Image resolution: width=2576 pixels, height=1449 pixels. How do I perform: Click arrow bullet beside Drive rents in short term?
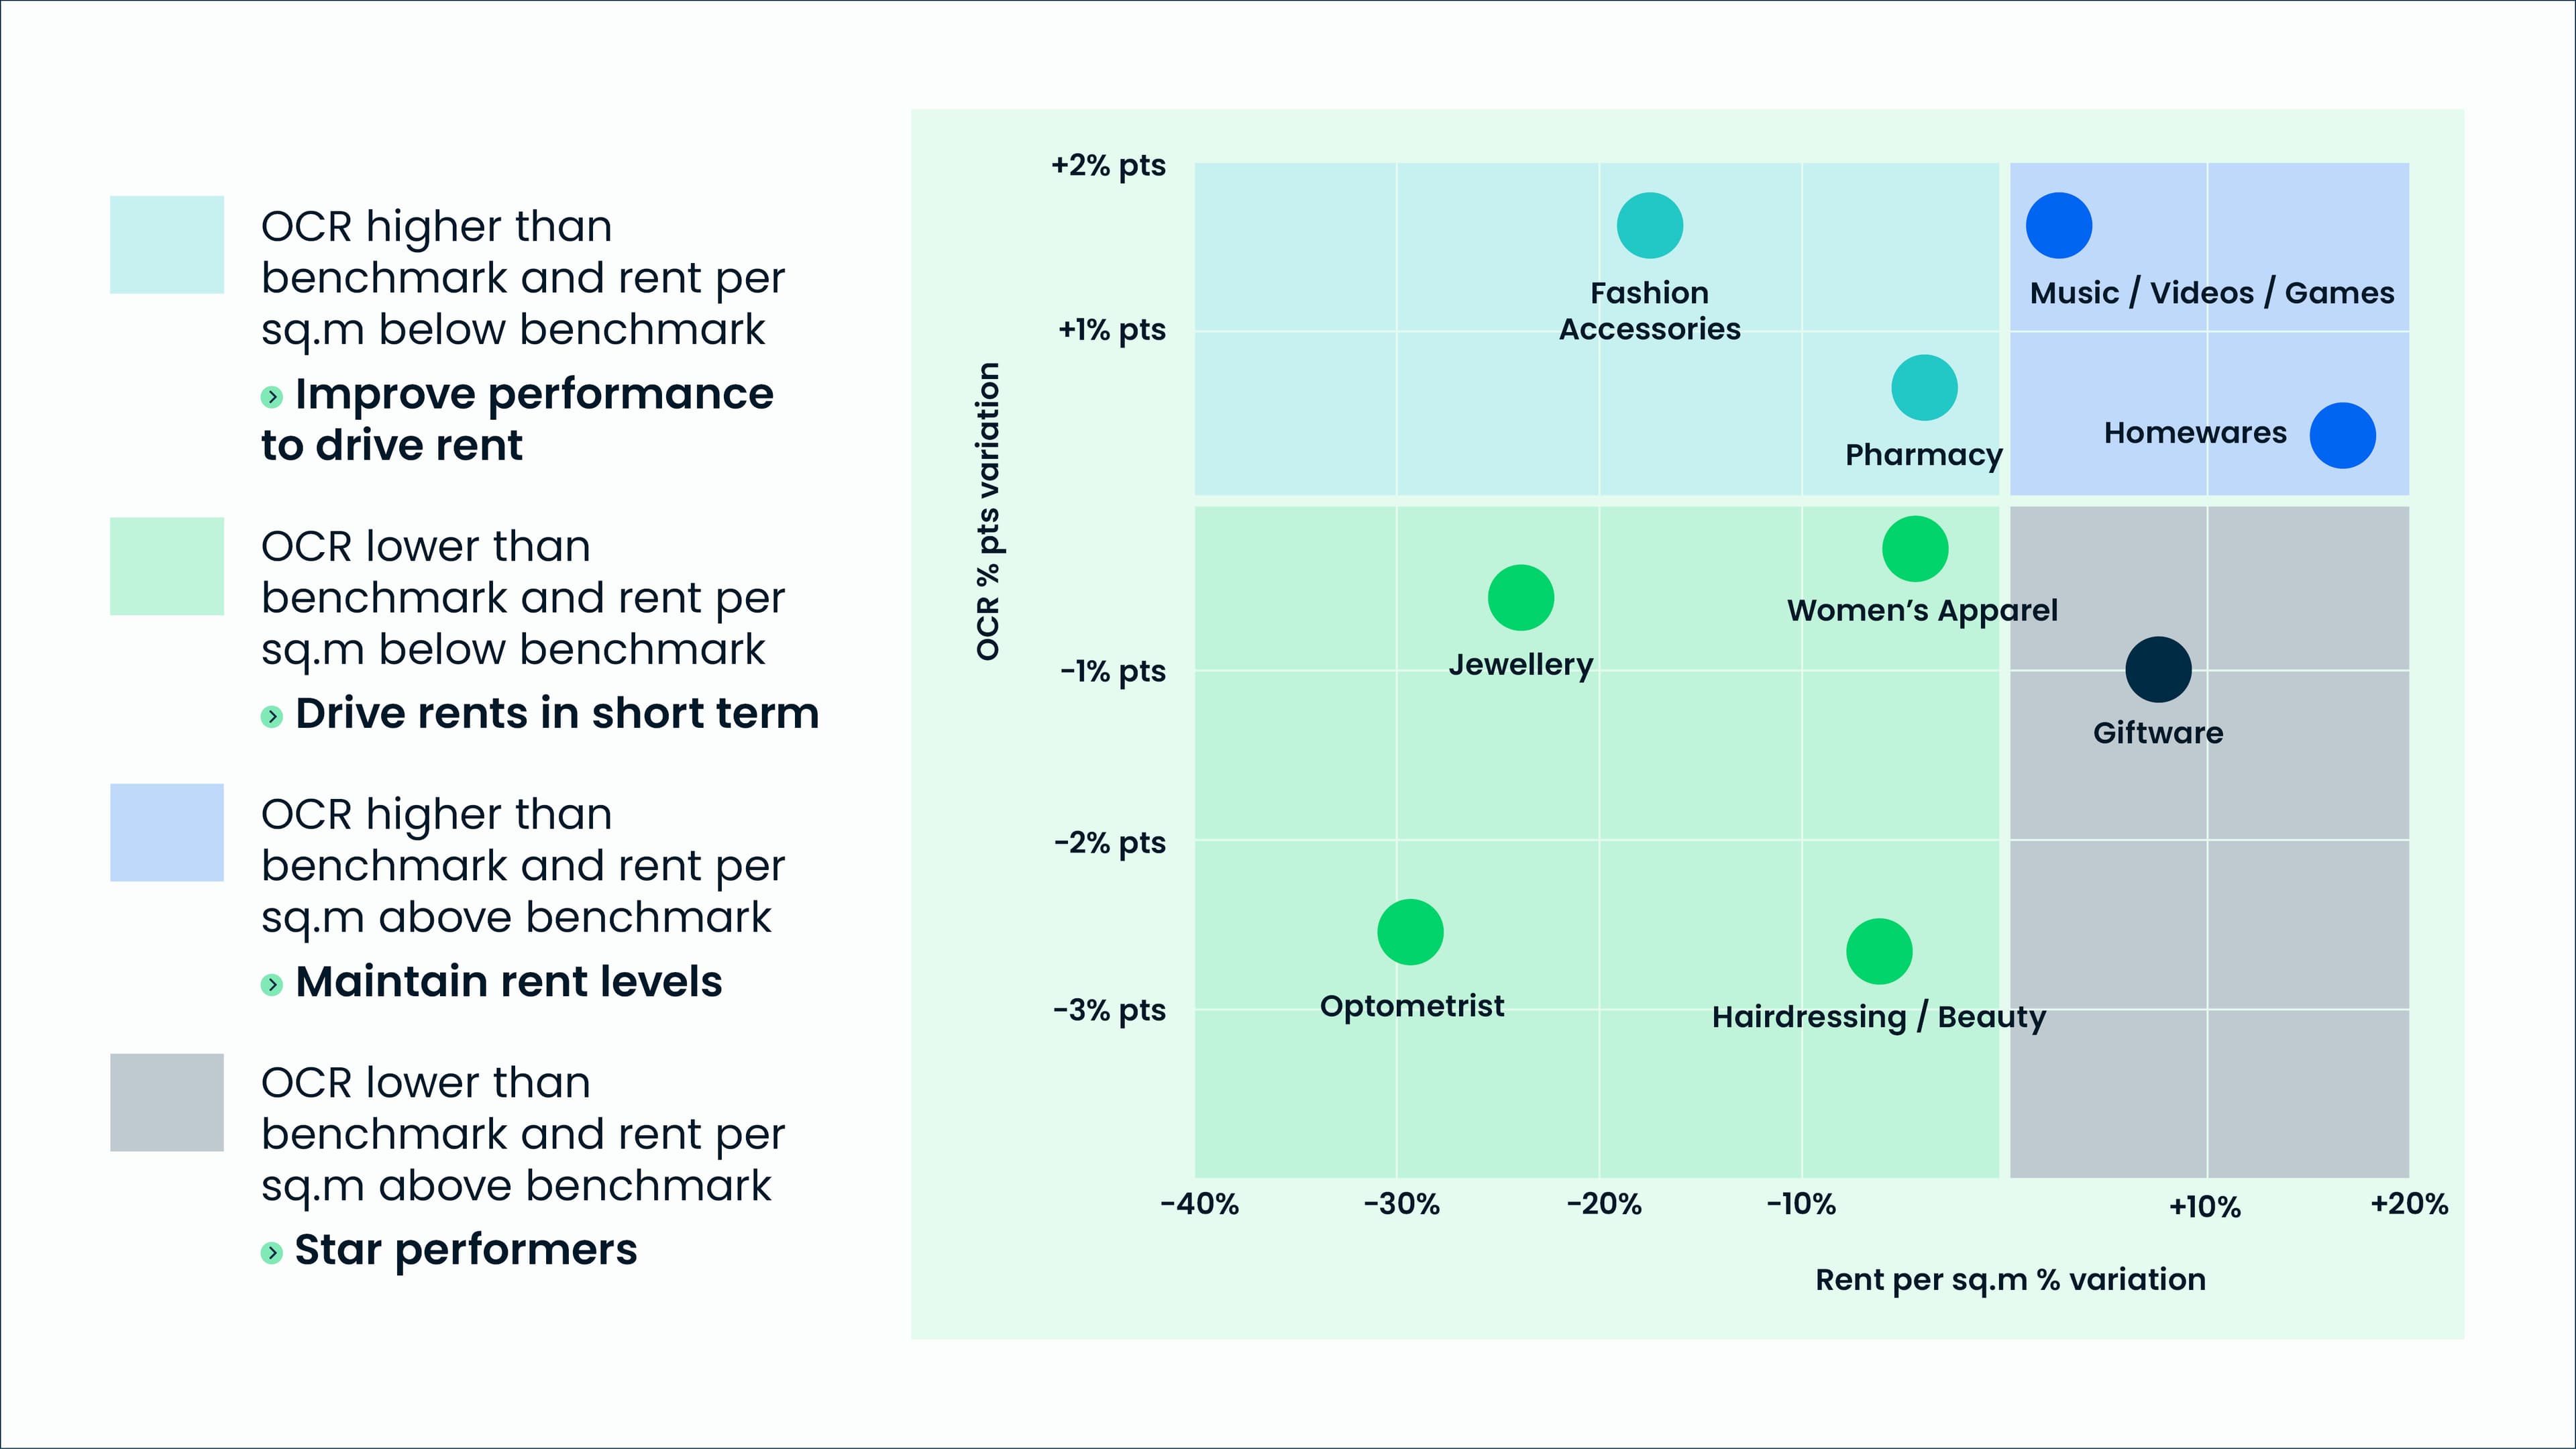click(x=271, y=716)
